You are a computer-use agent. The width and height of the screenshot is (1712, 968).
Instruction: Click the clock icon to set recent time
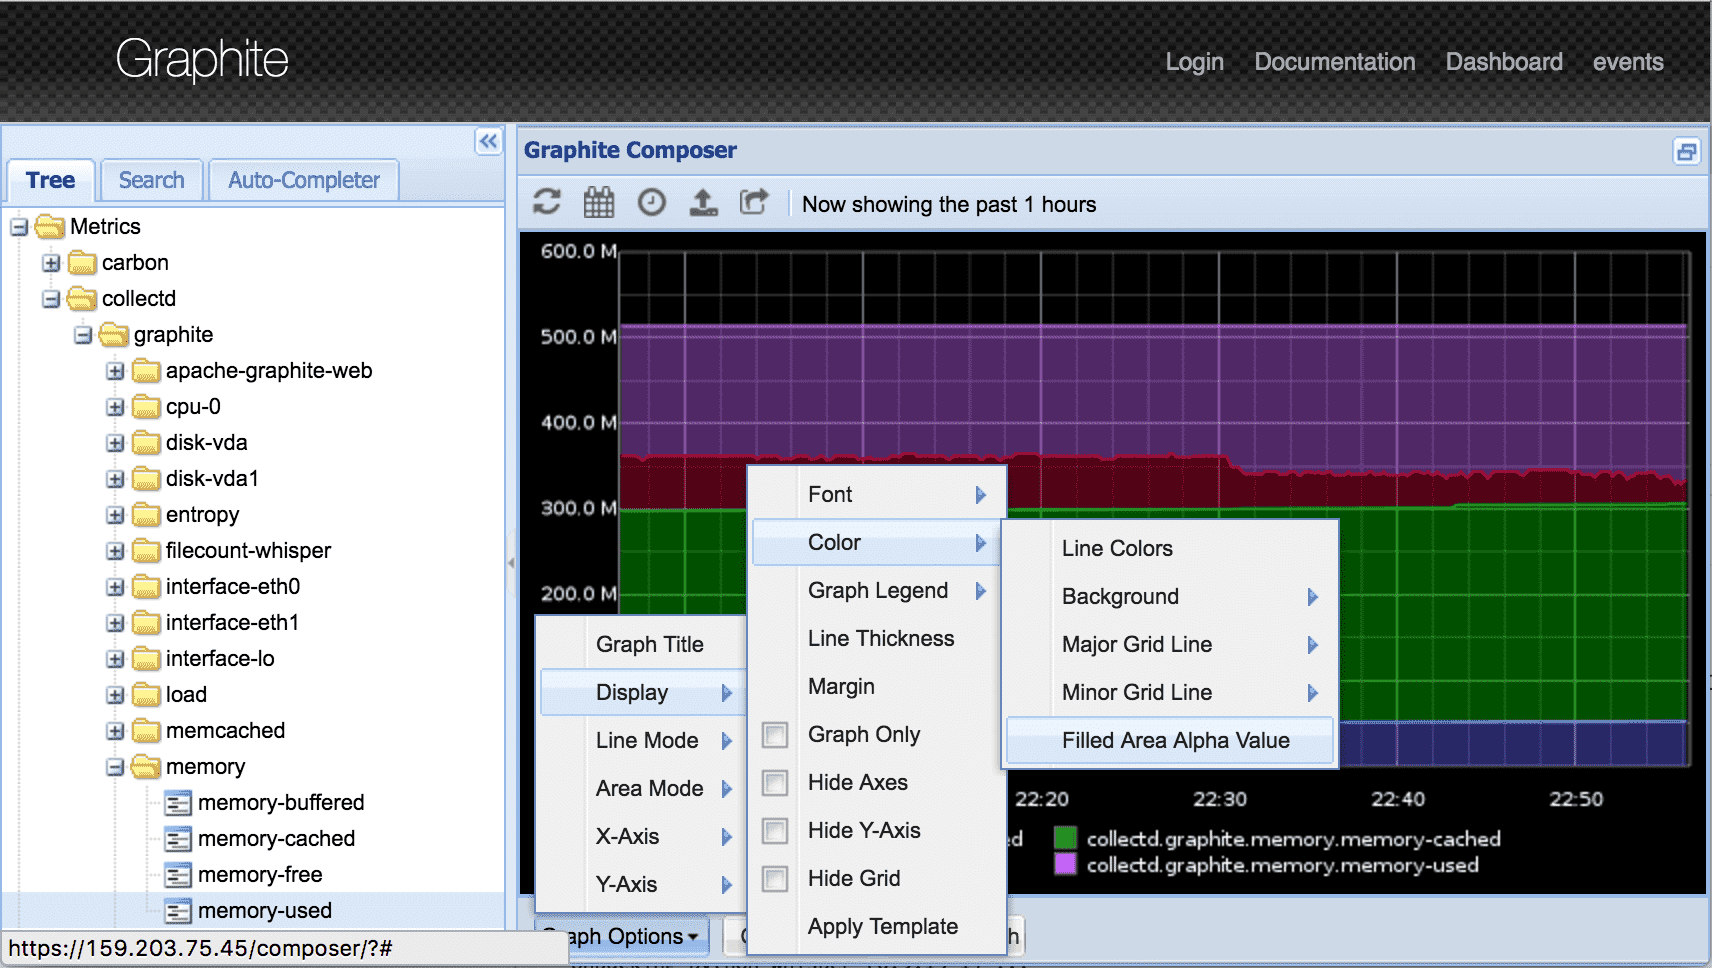coord(652,202)
